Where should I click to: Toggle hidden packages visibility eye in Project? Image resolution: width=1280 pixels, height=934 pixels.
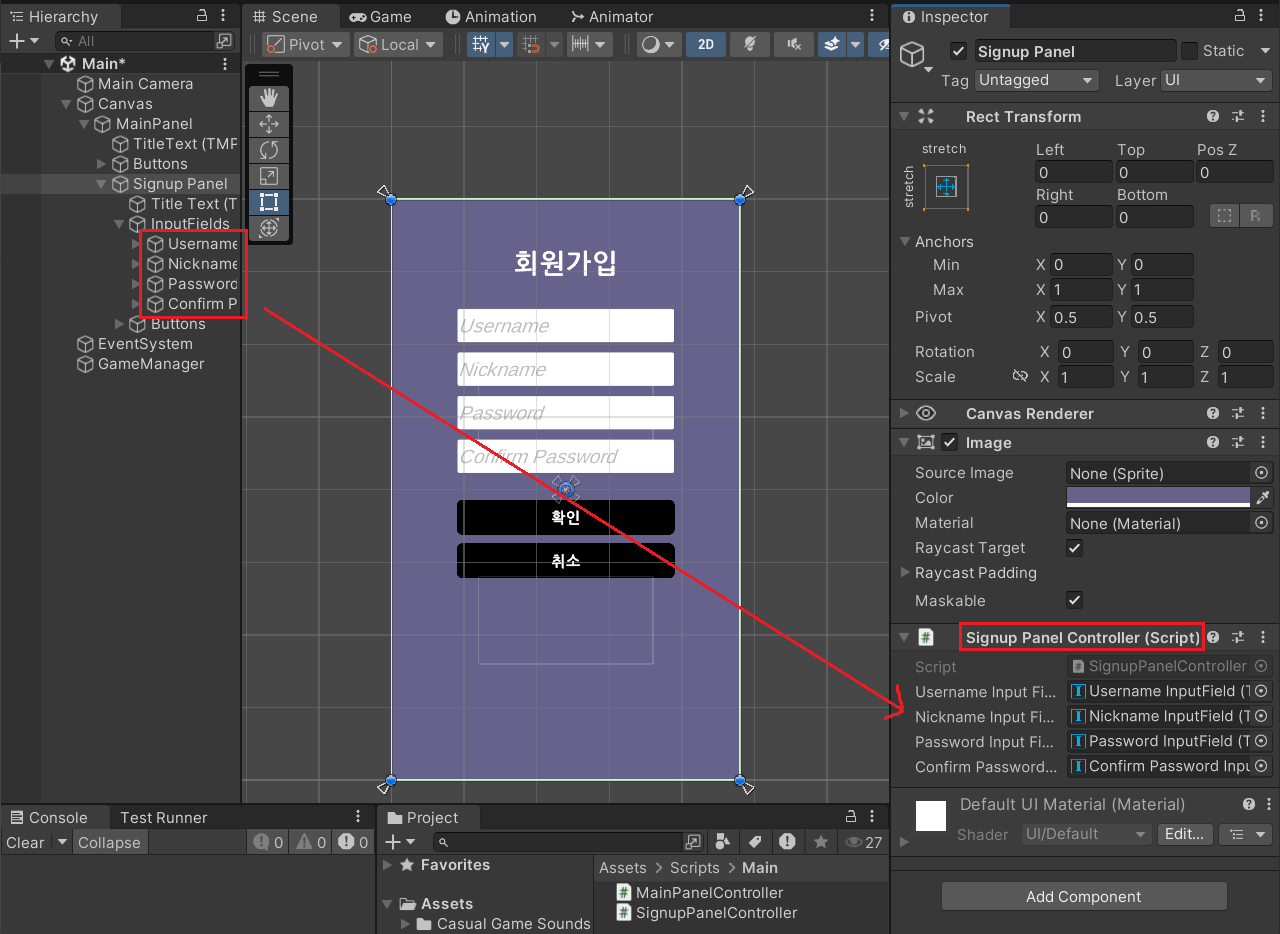[864, 842]
